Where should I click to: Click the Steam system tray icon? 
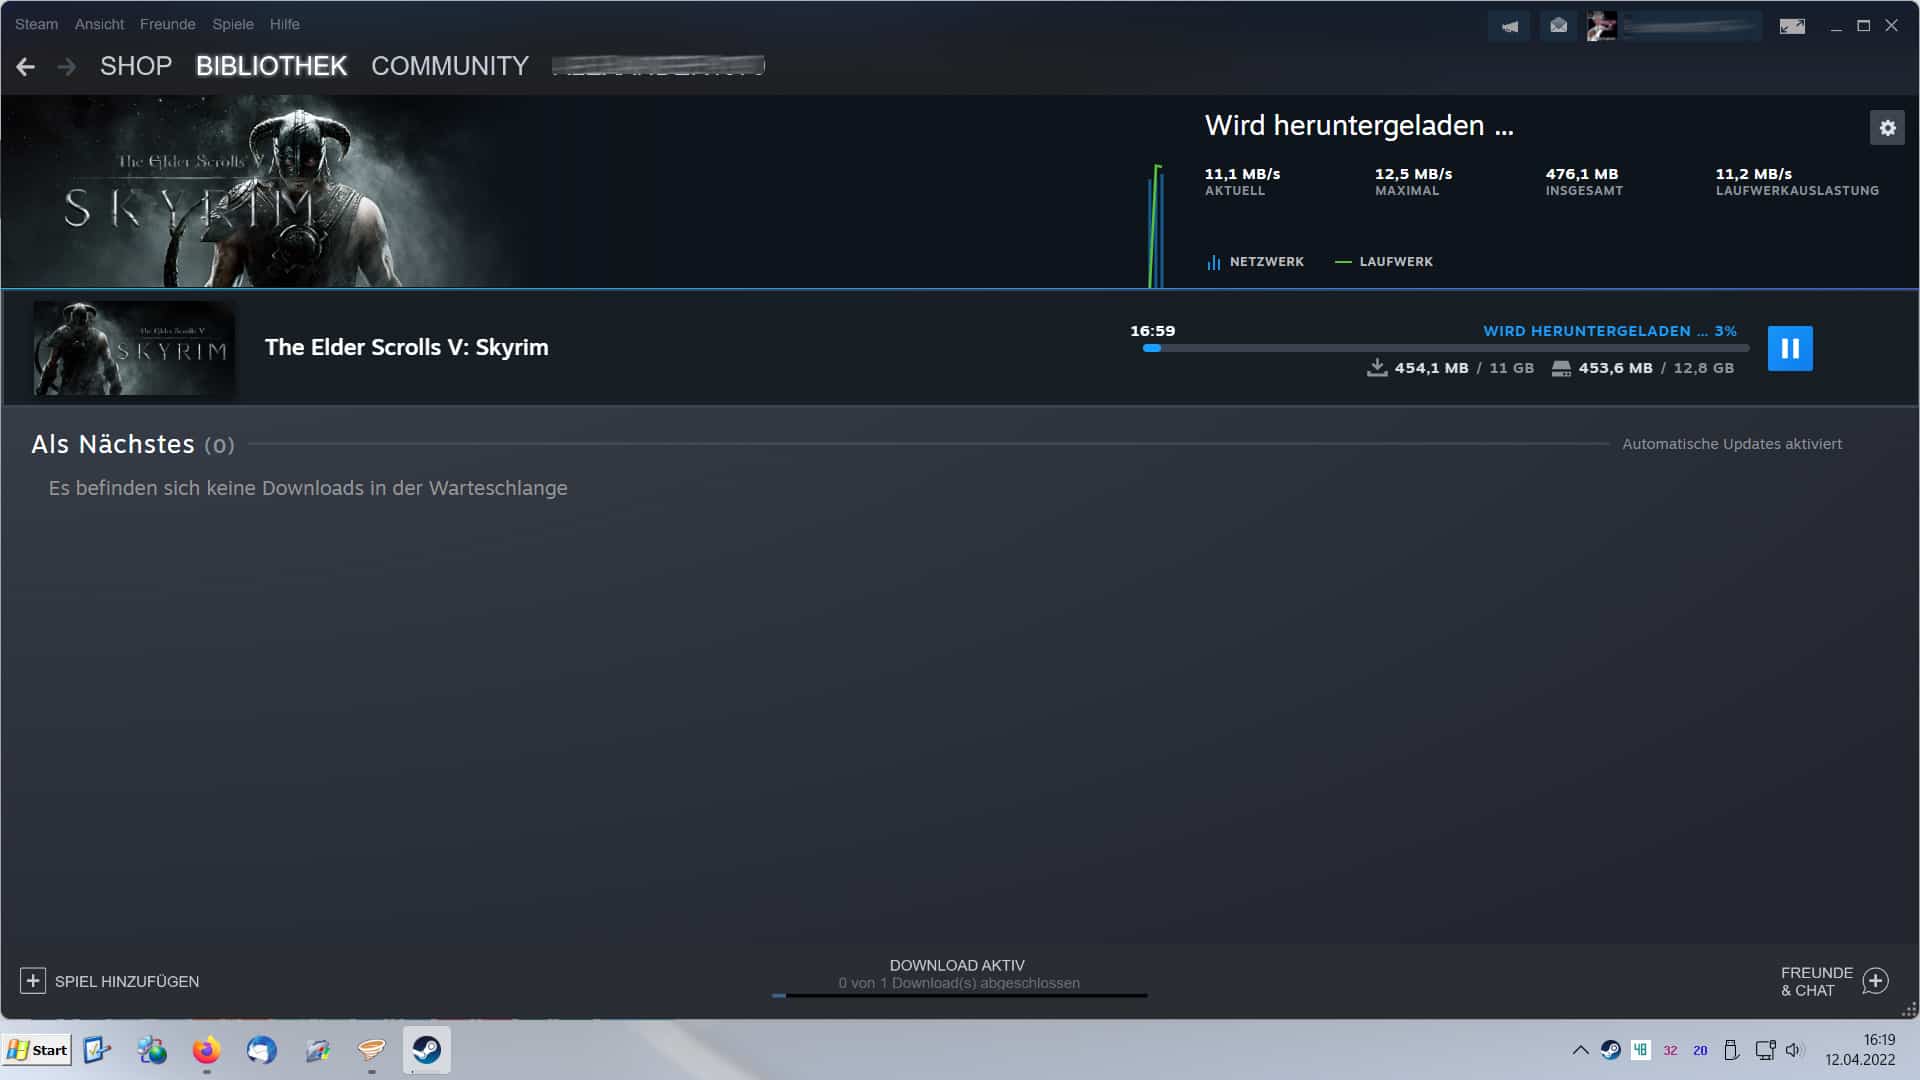[1611, 1050]
